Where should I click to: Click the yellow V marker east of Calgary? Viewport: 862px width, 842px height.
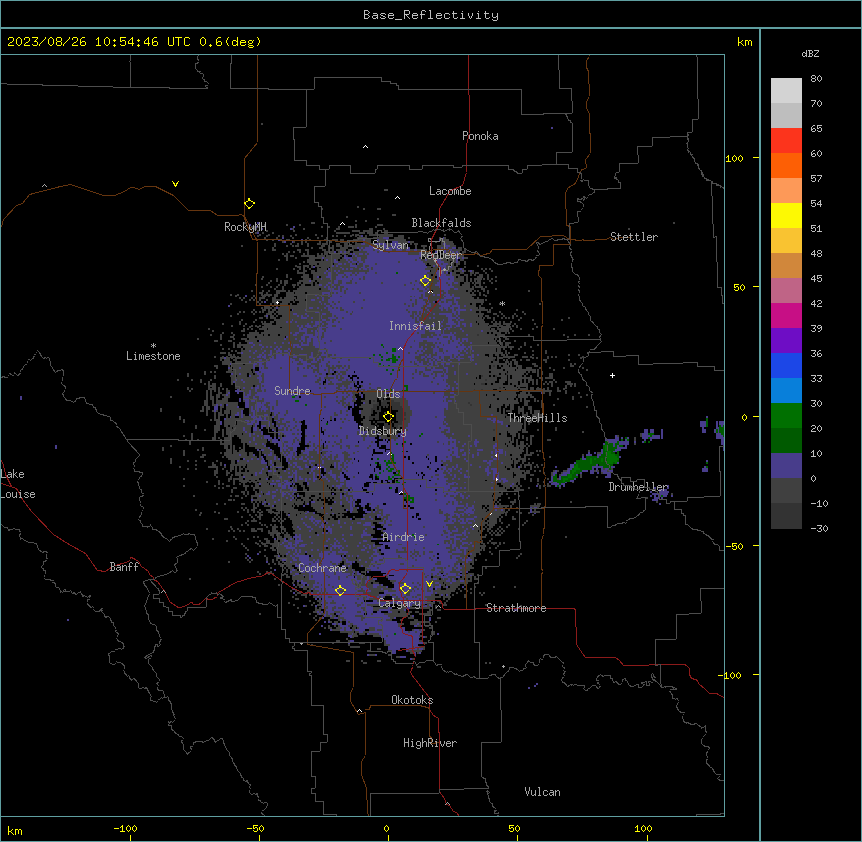(x=429, y=584)
